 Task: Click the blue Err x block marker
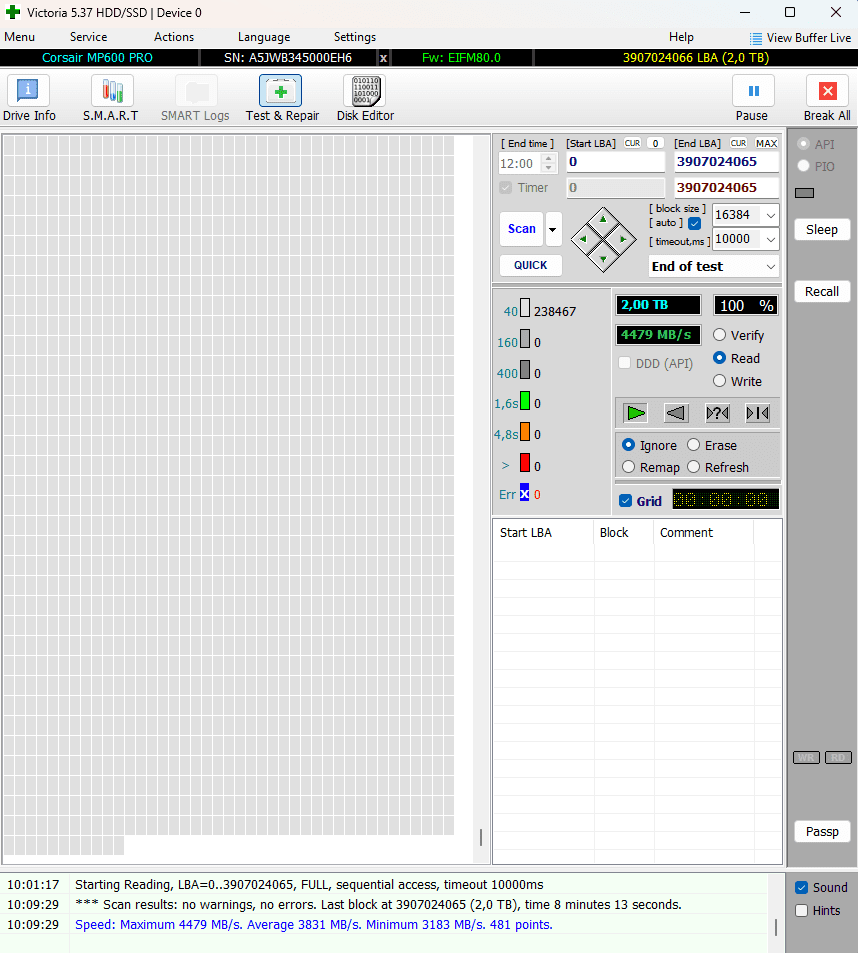pos(524,492)
